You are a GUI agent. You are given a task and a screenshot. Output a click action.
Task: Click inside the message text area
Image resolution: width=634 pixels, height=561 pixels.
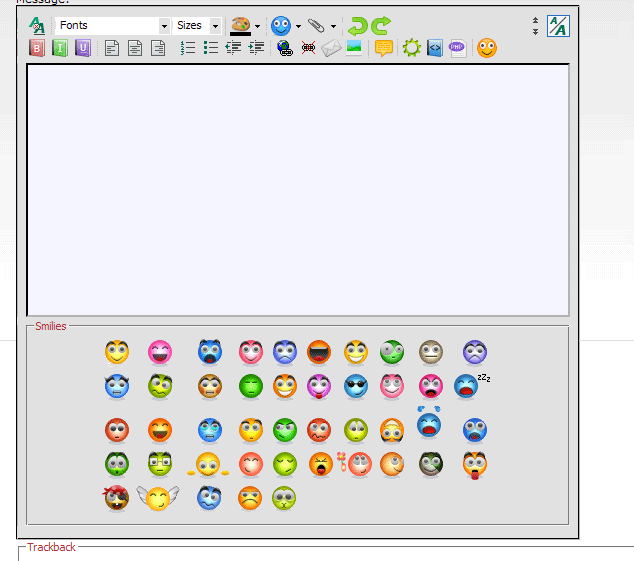[x=298, y=190]
